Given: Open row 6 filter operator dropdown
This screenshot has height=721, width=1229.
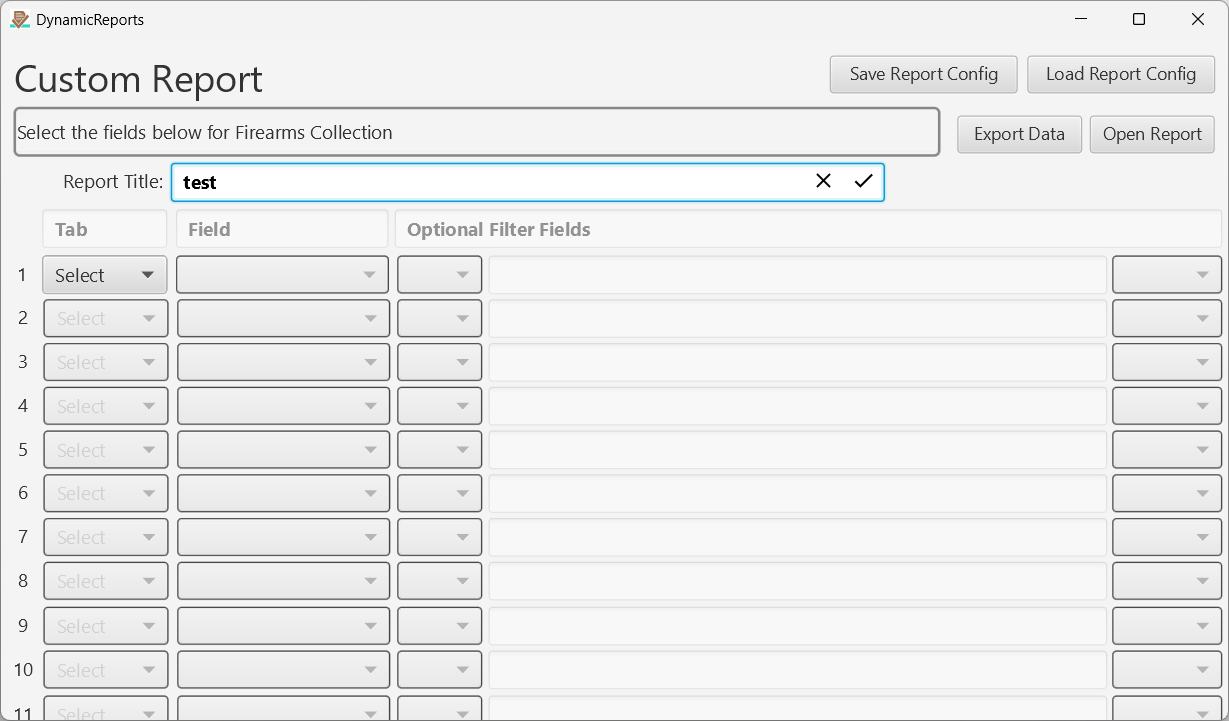Looking at the screenshot, I should (x=439, y=493).
